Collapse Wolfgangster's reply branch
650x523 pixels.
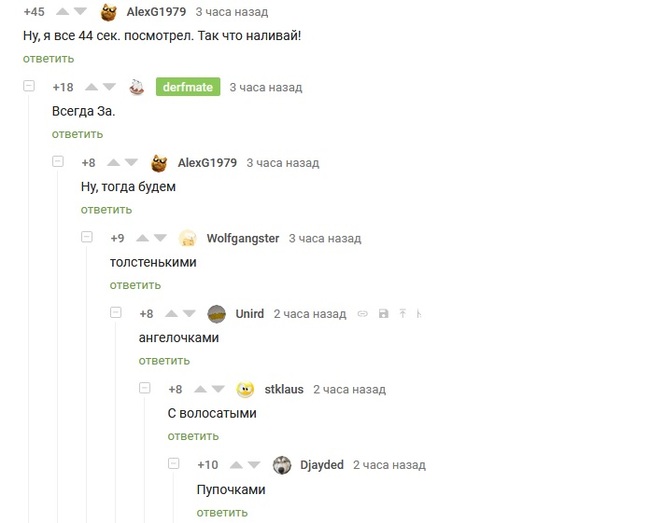point(87,237)
